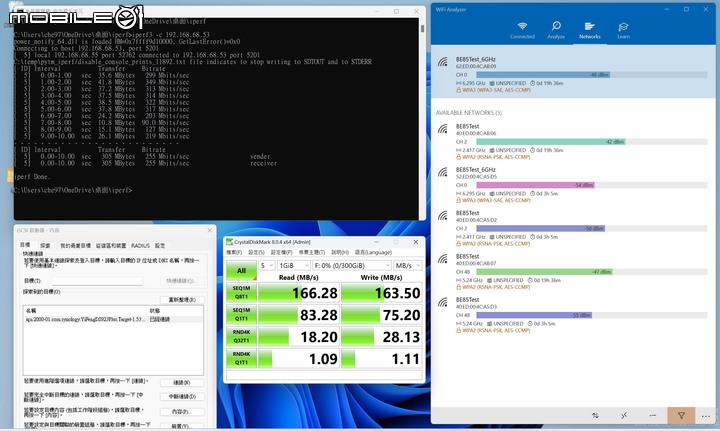Click the 18.20 RND4K read result
This screenshot has height=431, width=720.
tap(299, 337)
